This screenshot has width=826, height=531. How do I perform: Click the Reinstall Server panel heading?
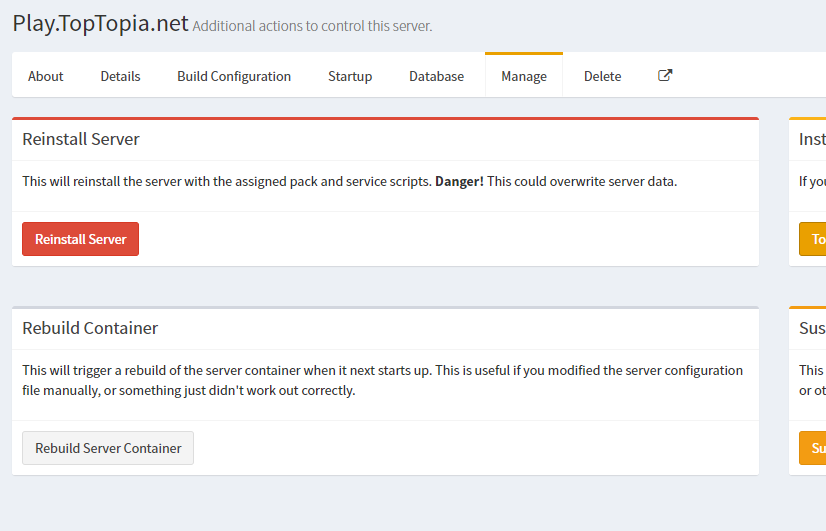(81, 139)
